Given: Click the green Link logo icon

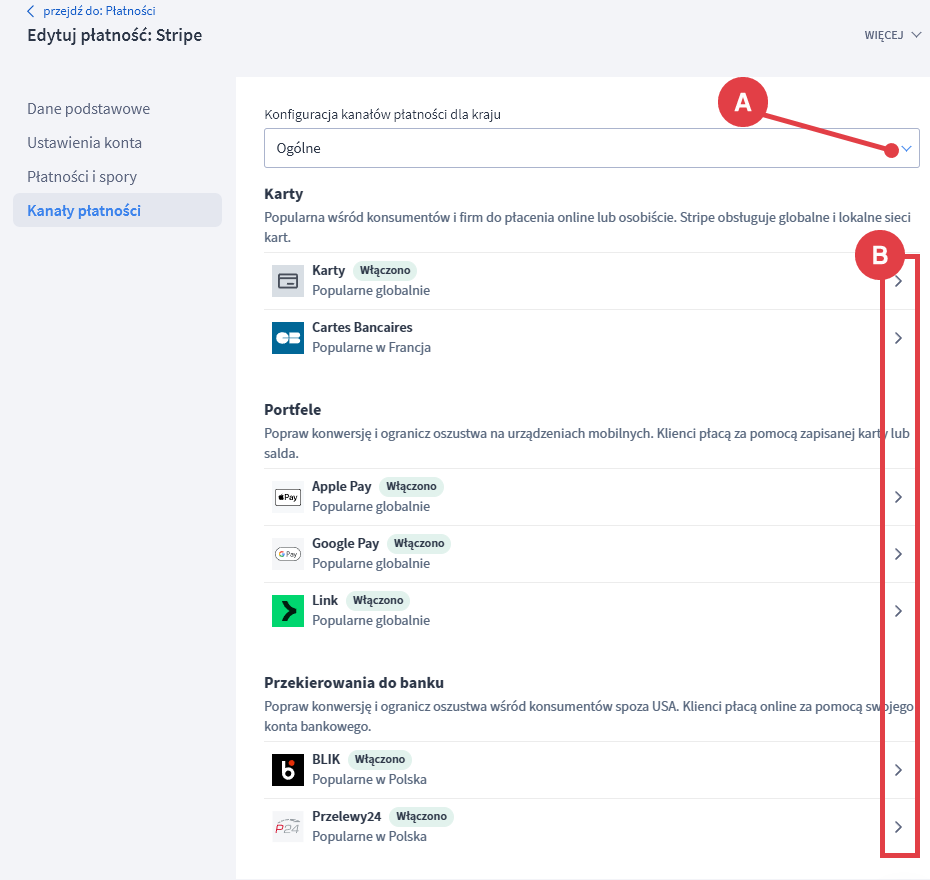Looking at the screenshot, I should point(287,611).
